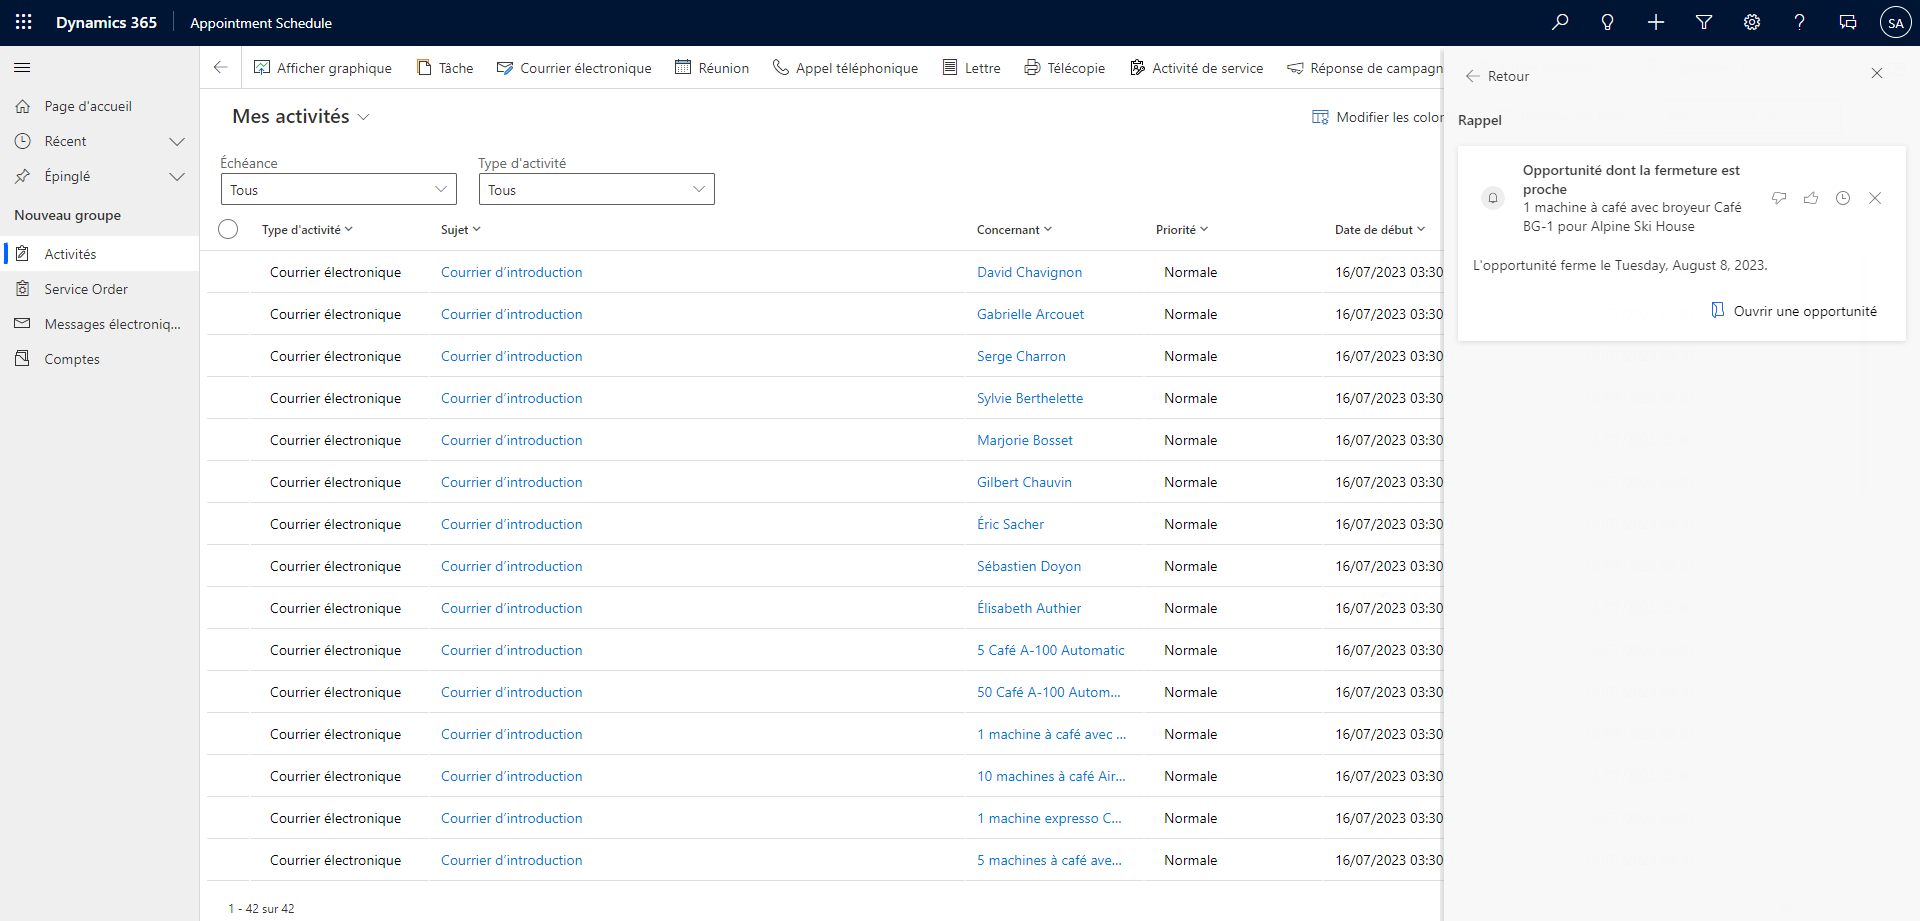Open the app launcher waffle menu
Screen dimensions: 1920x921
[x=24, y=22]
